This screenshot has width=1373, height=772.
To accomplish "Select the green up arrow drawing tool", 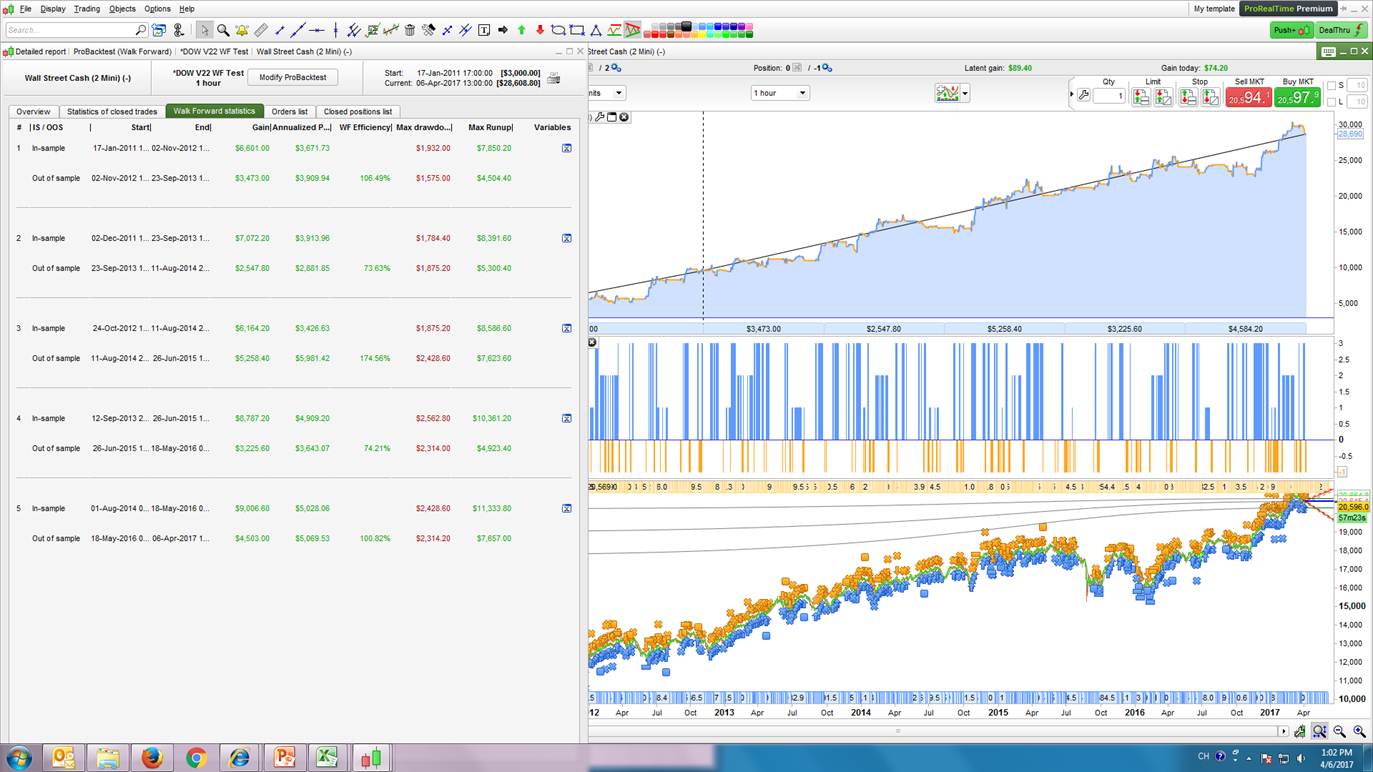I will point(521,30).
